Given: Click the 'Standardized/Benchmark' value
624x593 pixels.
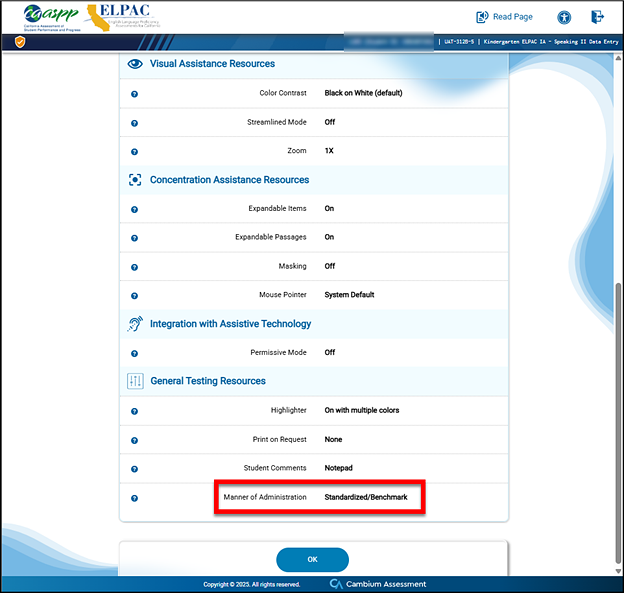Looking at the screenshot, I should click(366, 497).
